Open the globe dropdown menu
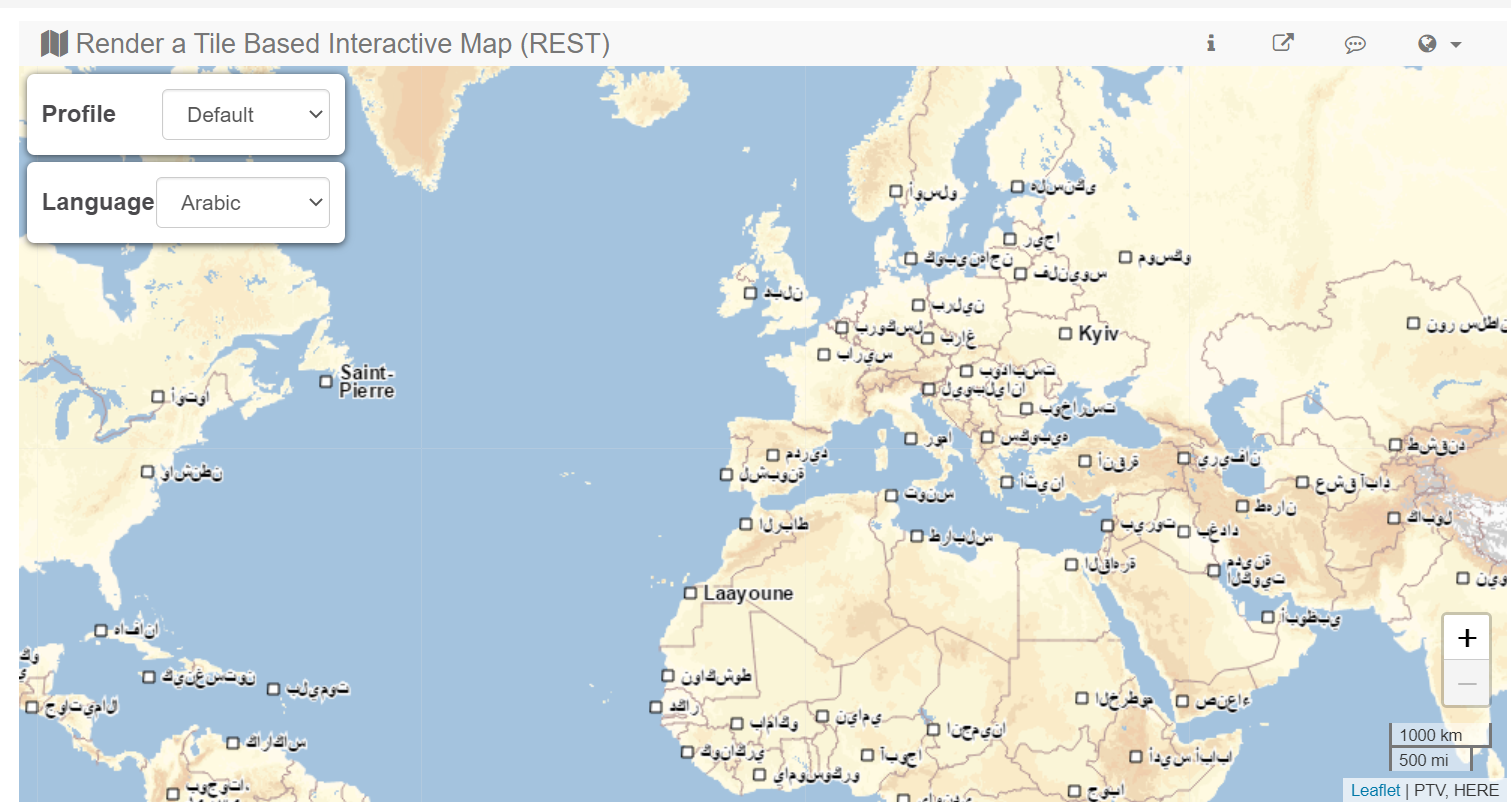The height and width of the screenshot is (804, 1511). point(1439,44)
